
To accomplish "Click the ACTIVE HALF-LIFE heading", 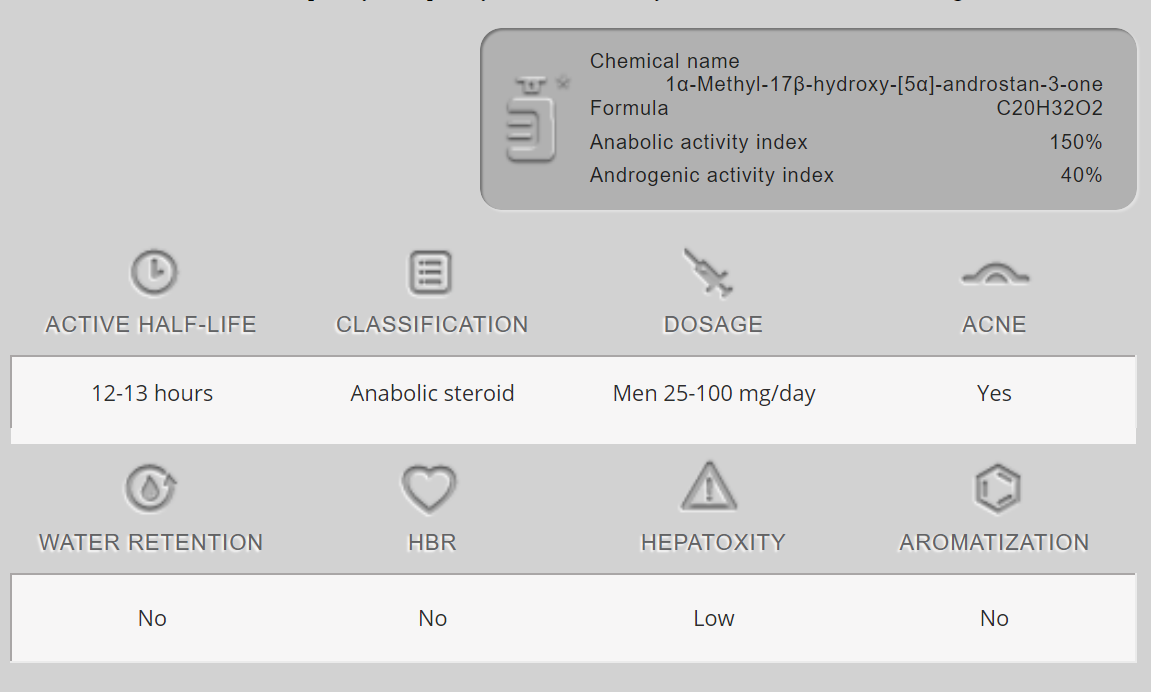I will point(151,325).
